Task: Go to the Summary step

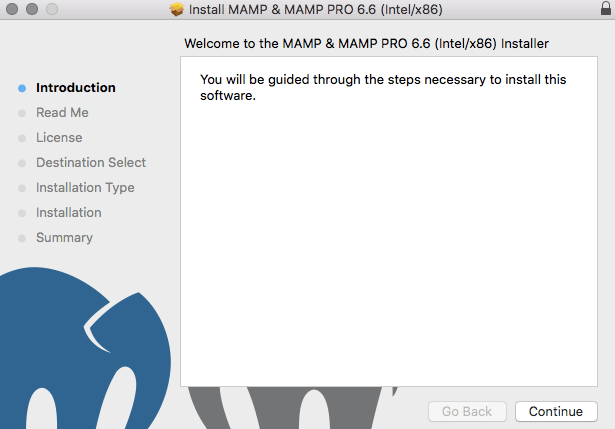Action: click(x=64, y=238)
